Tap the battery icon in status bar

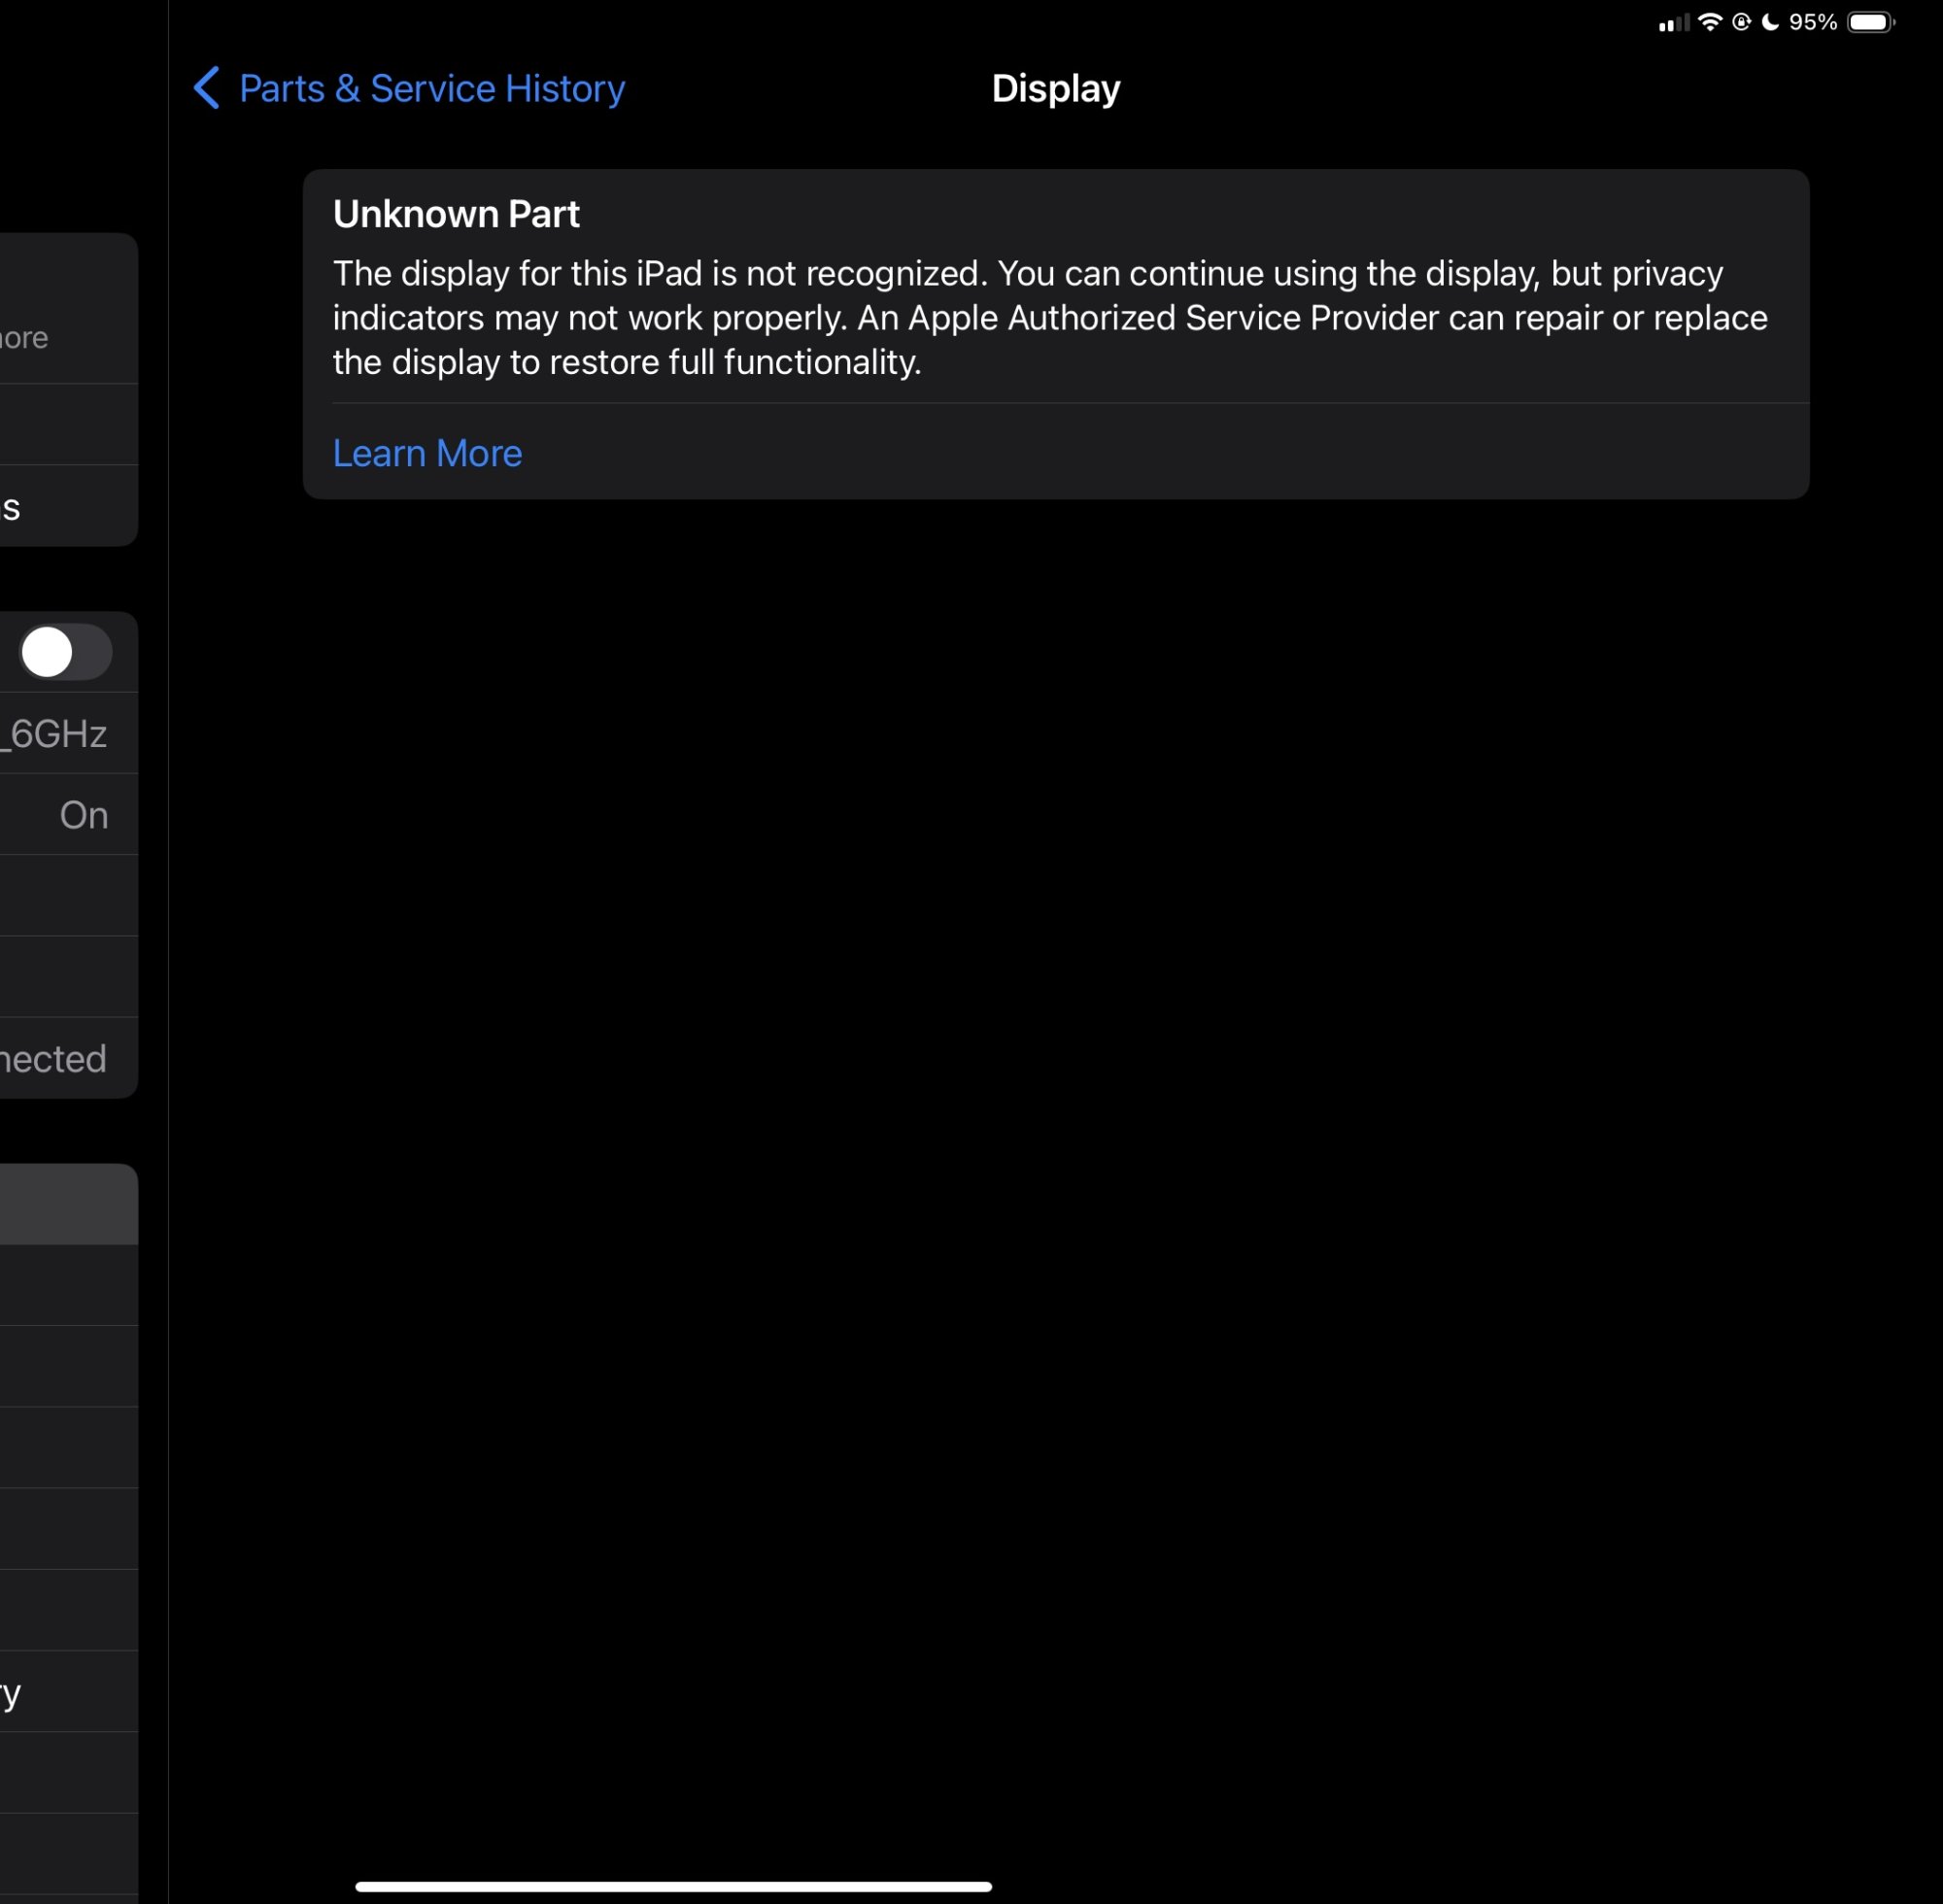(x=1869, y=22)
